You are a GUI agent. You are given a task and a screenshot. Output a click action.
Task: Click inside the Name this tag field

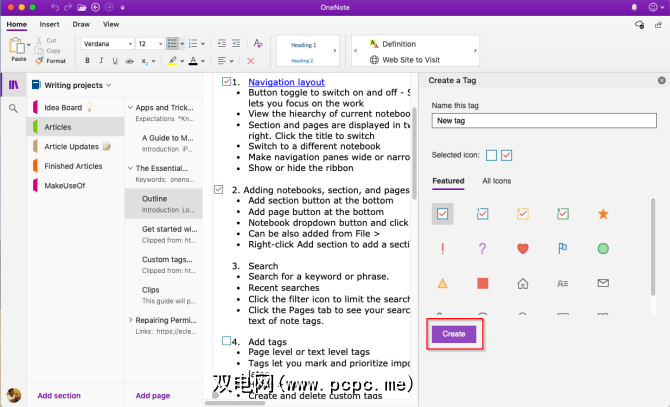coord(544,120)
